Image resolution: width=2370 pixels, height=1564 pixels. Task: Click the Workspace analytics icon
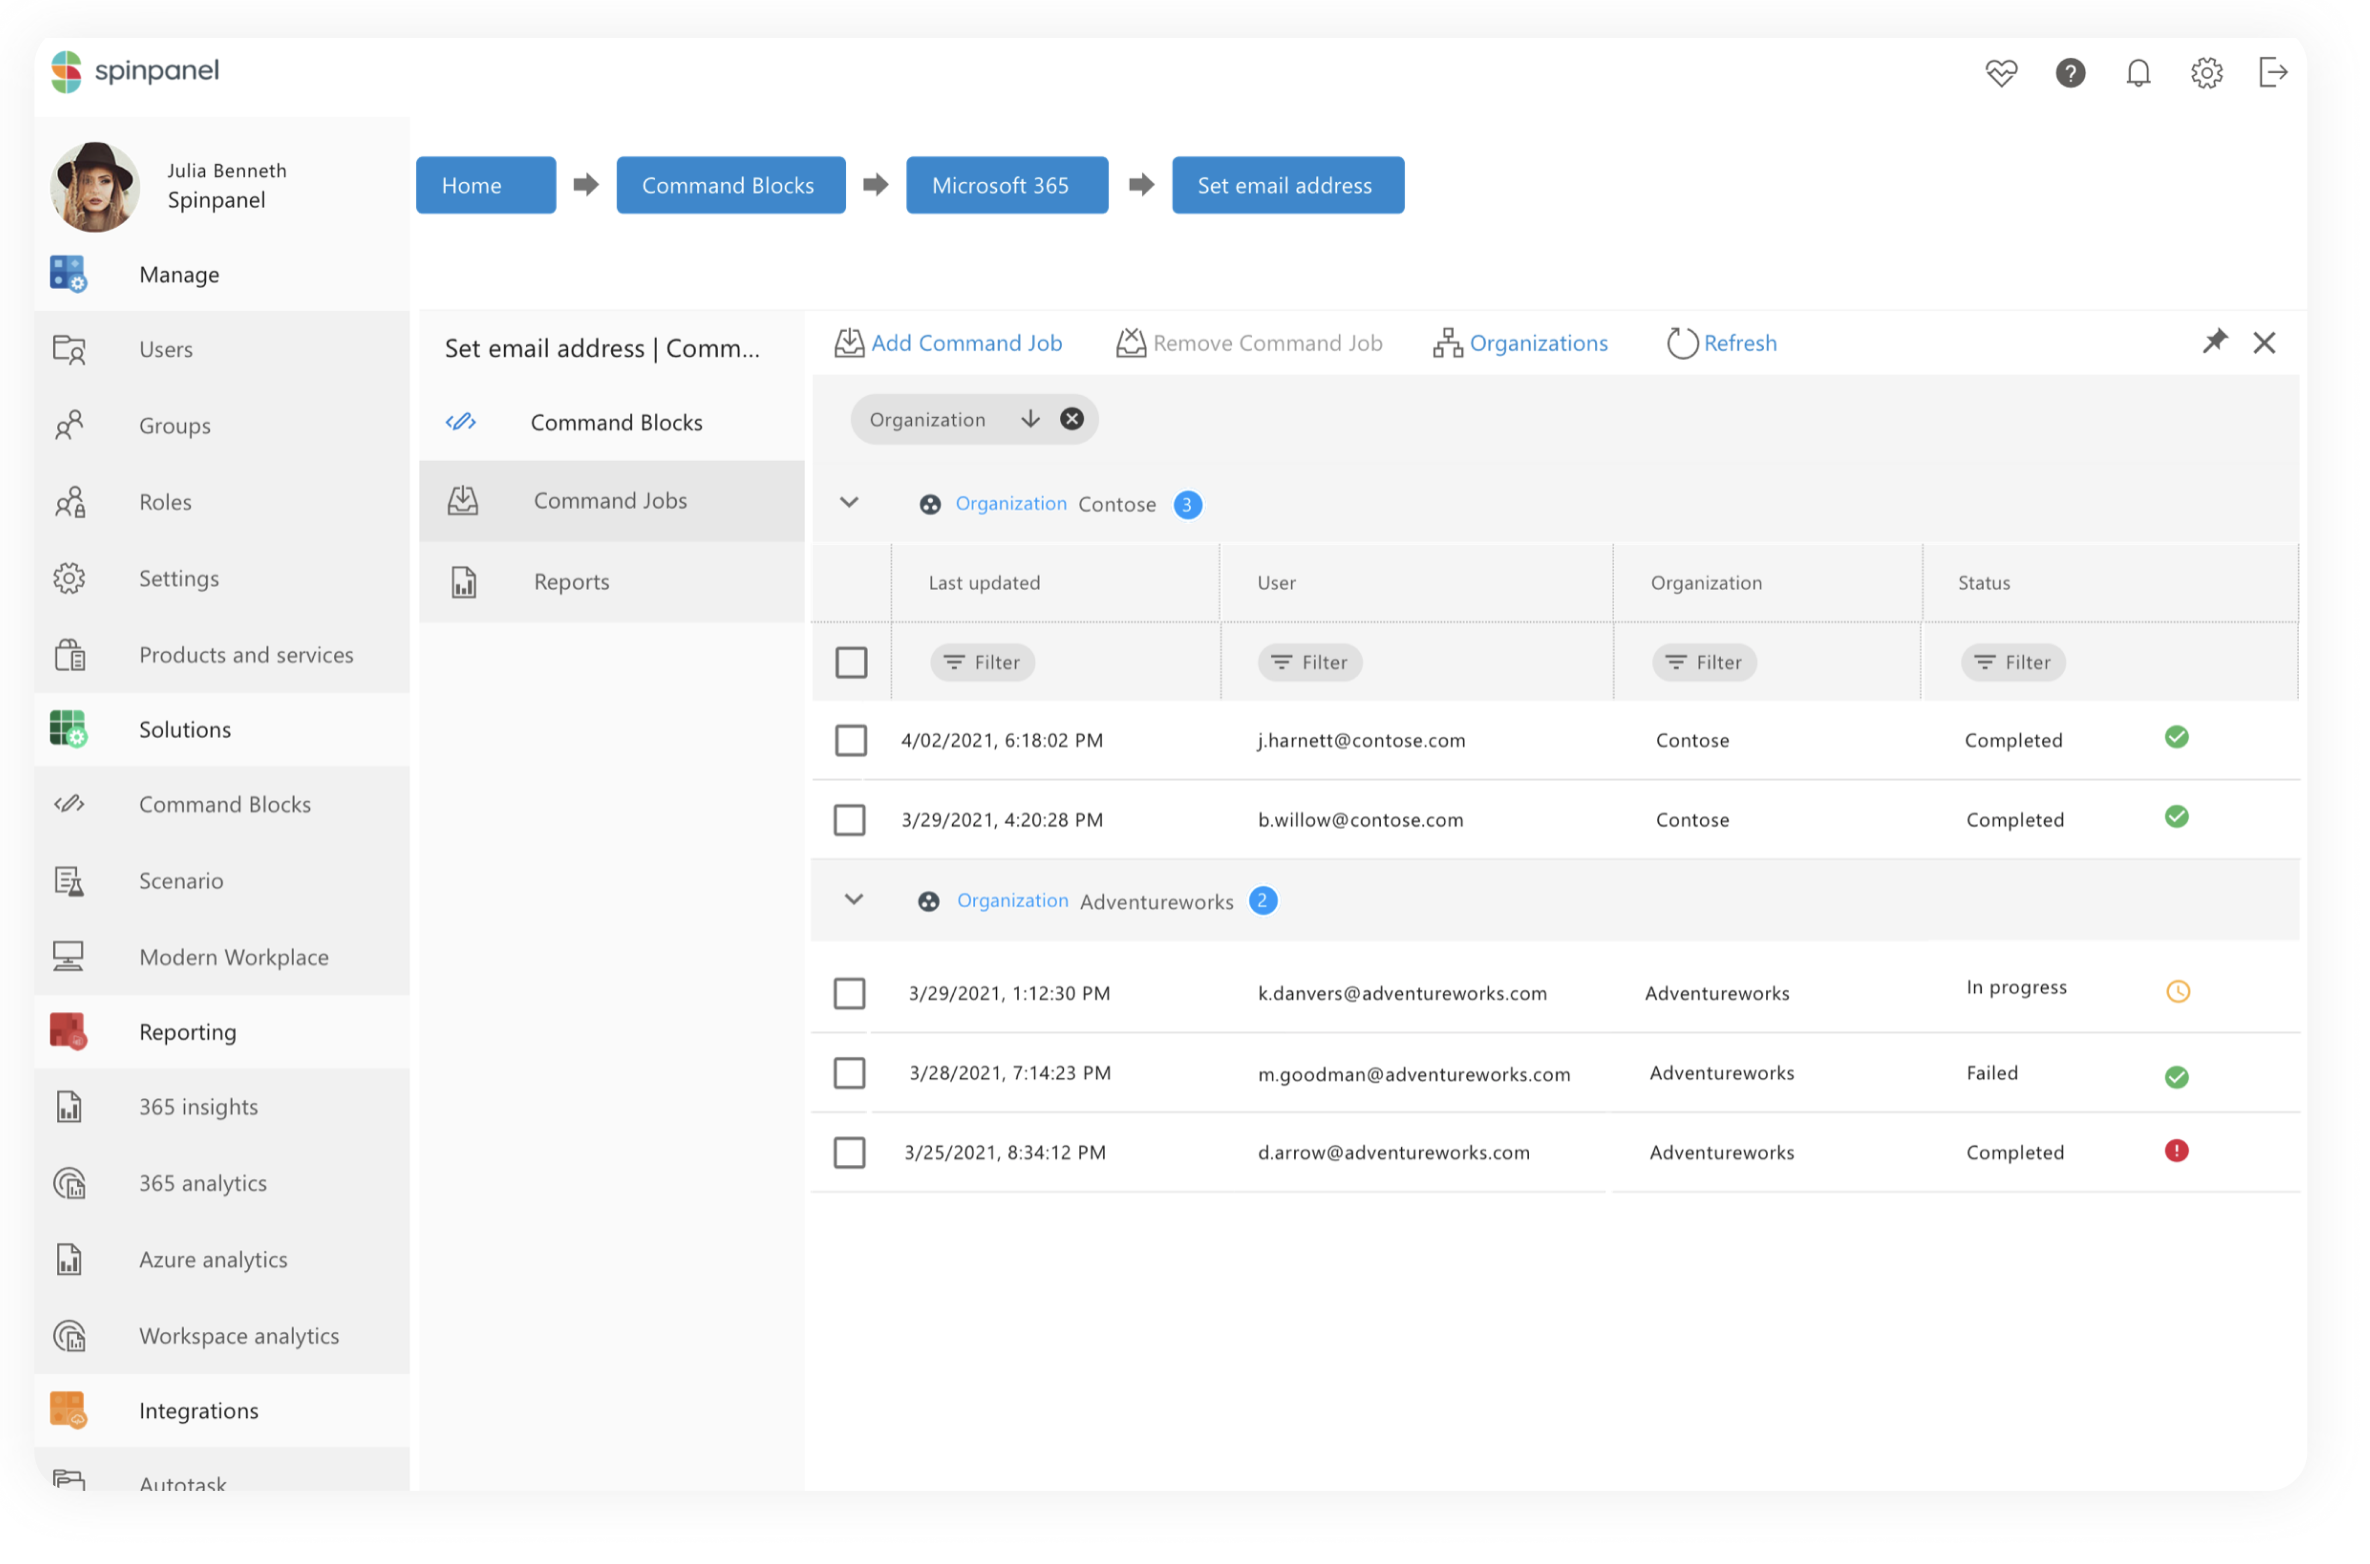[69, 1335]
